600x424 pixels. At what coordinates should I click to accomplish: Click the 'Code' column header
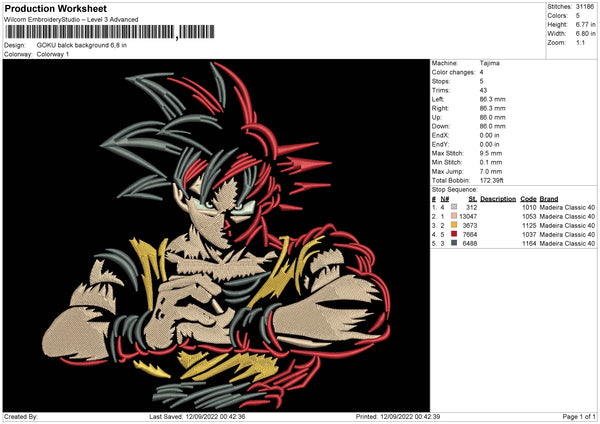[528, 199]
